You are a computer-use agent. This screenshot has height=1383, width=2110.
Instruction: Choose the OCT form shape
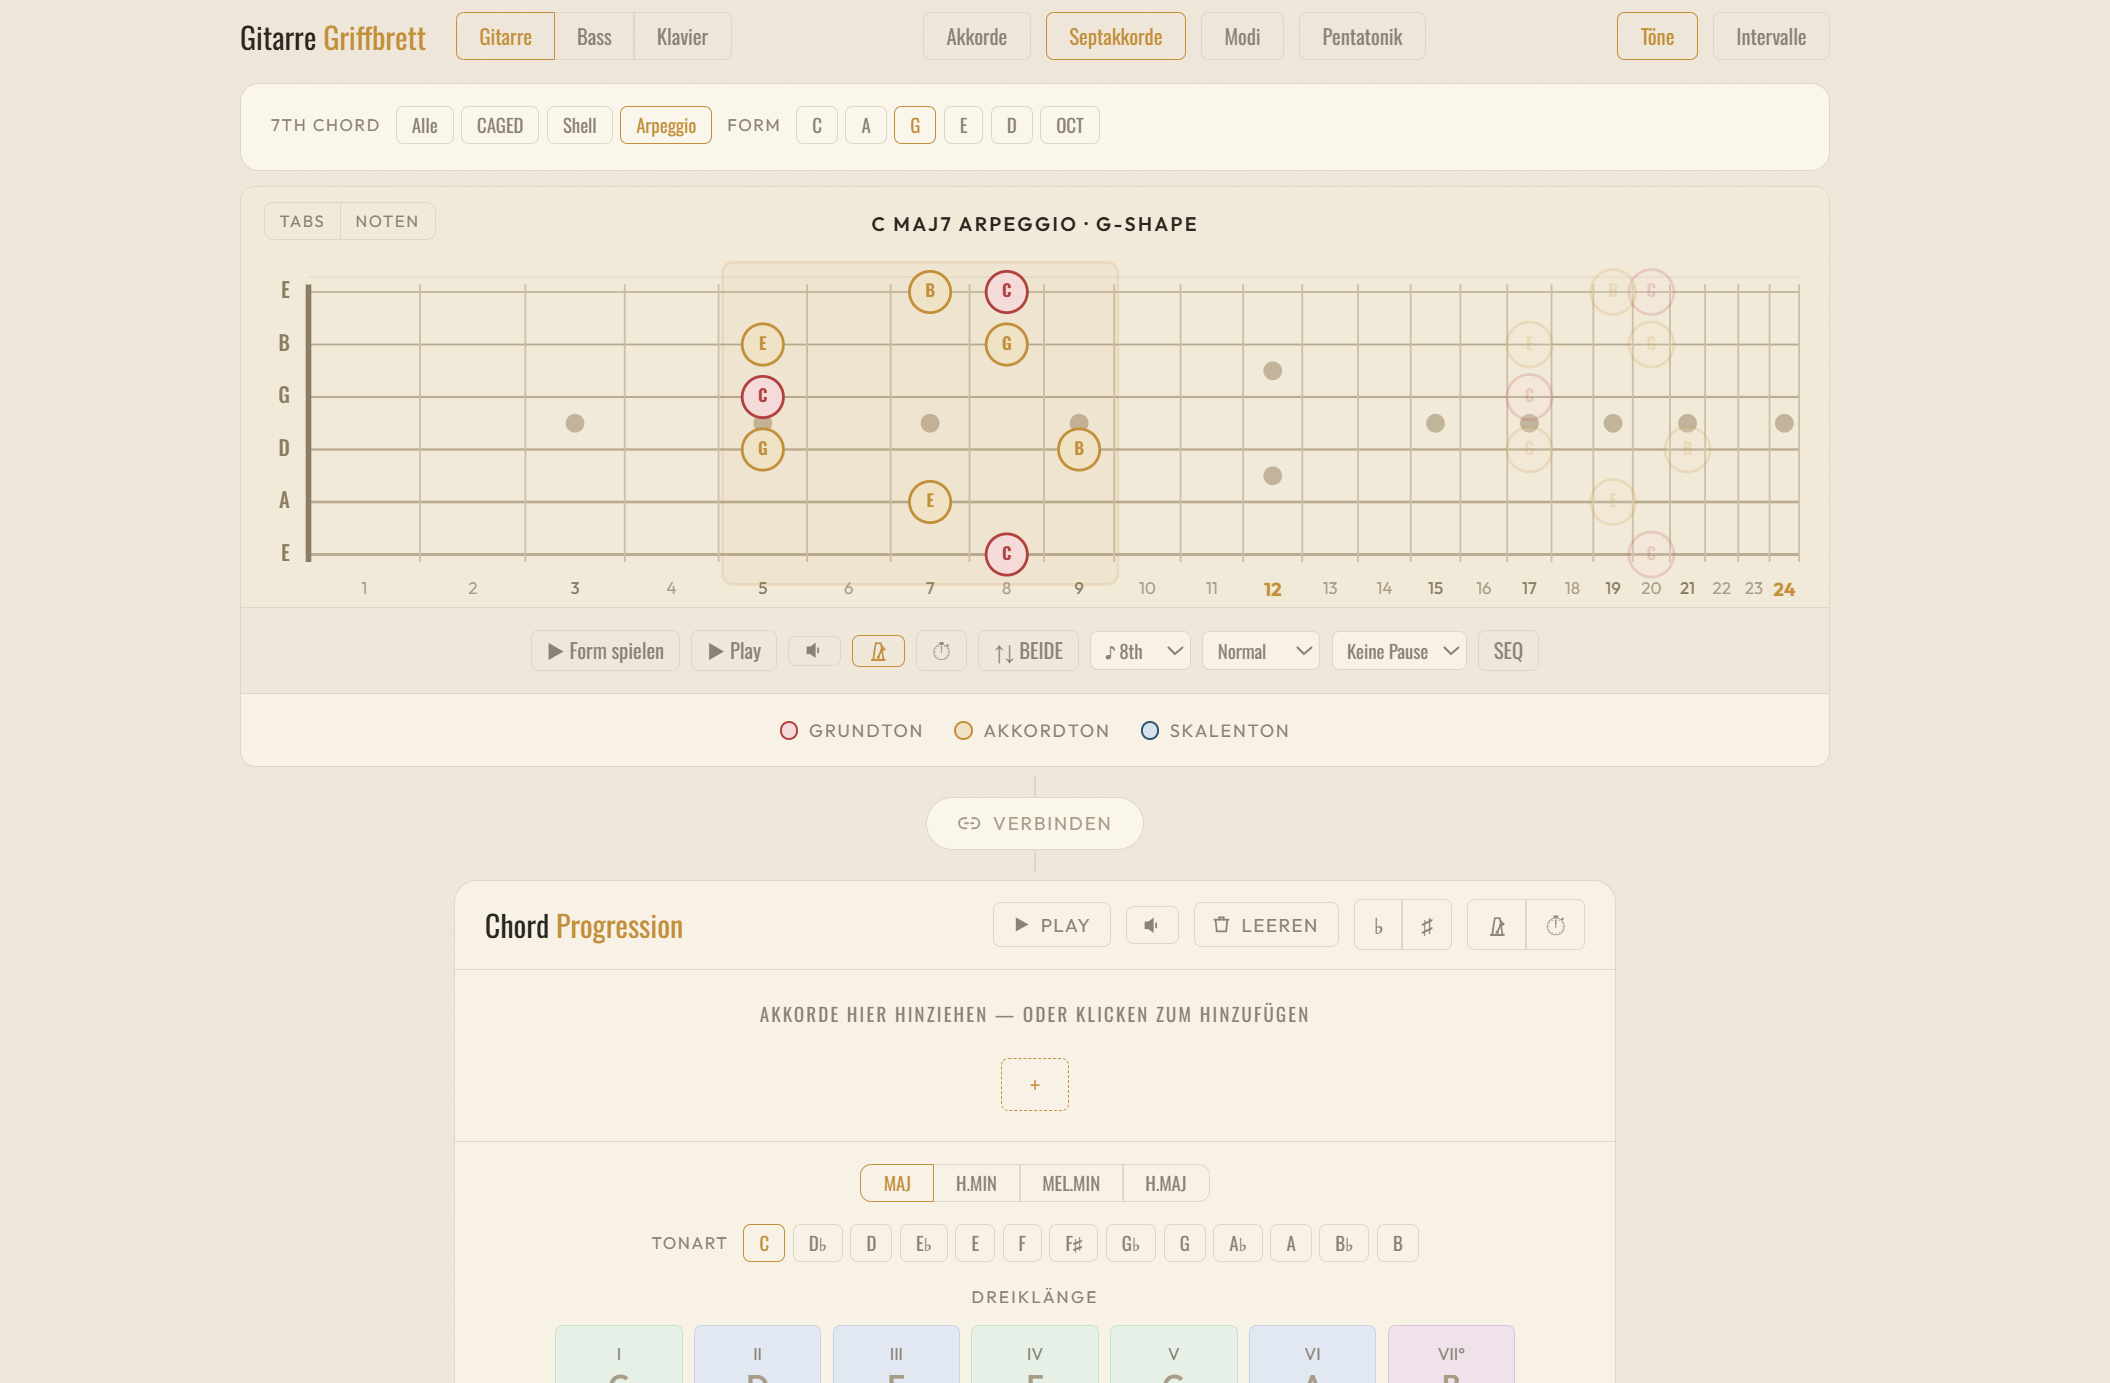[1070, 125]
